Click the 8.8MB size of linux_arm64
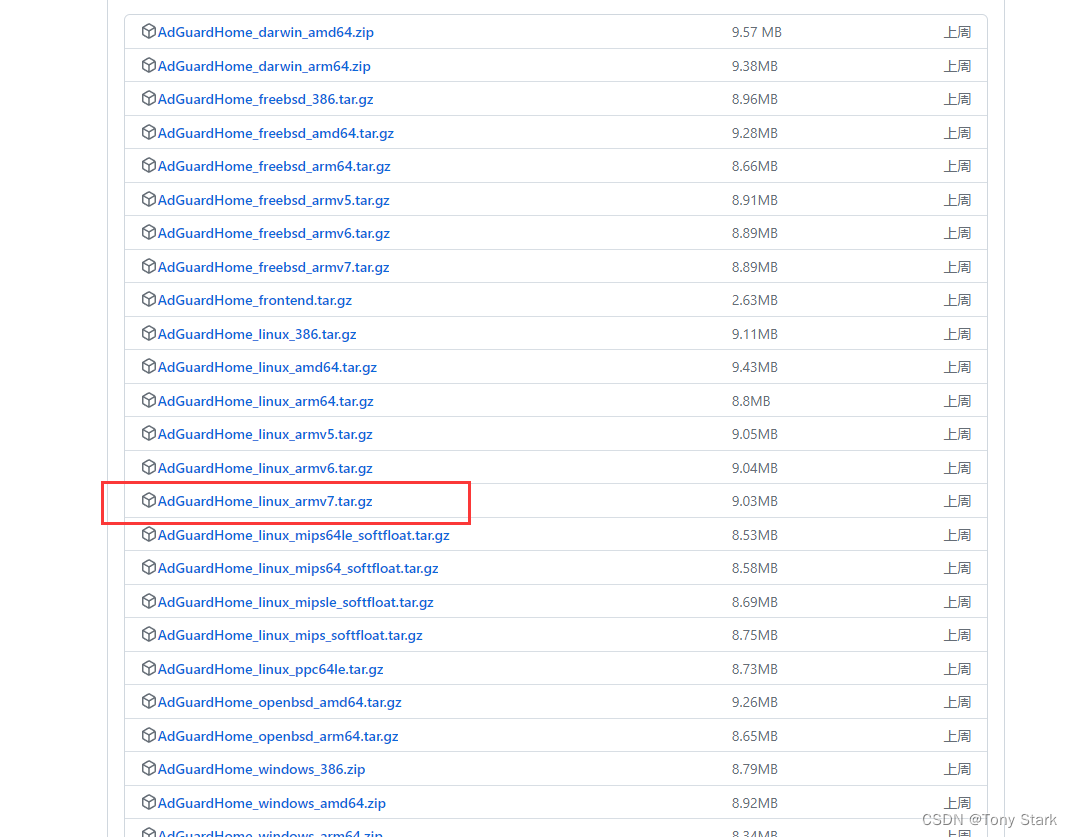The image size is (1072, 837). point(751,401)
